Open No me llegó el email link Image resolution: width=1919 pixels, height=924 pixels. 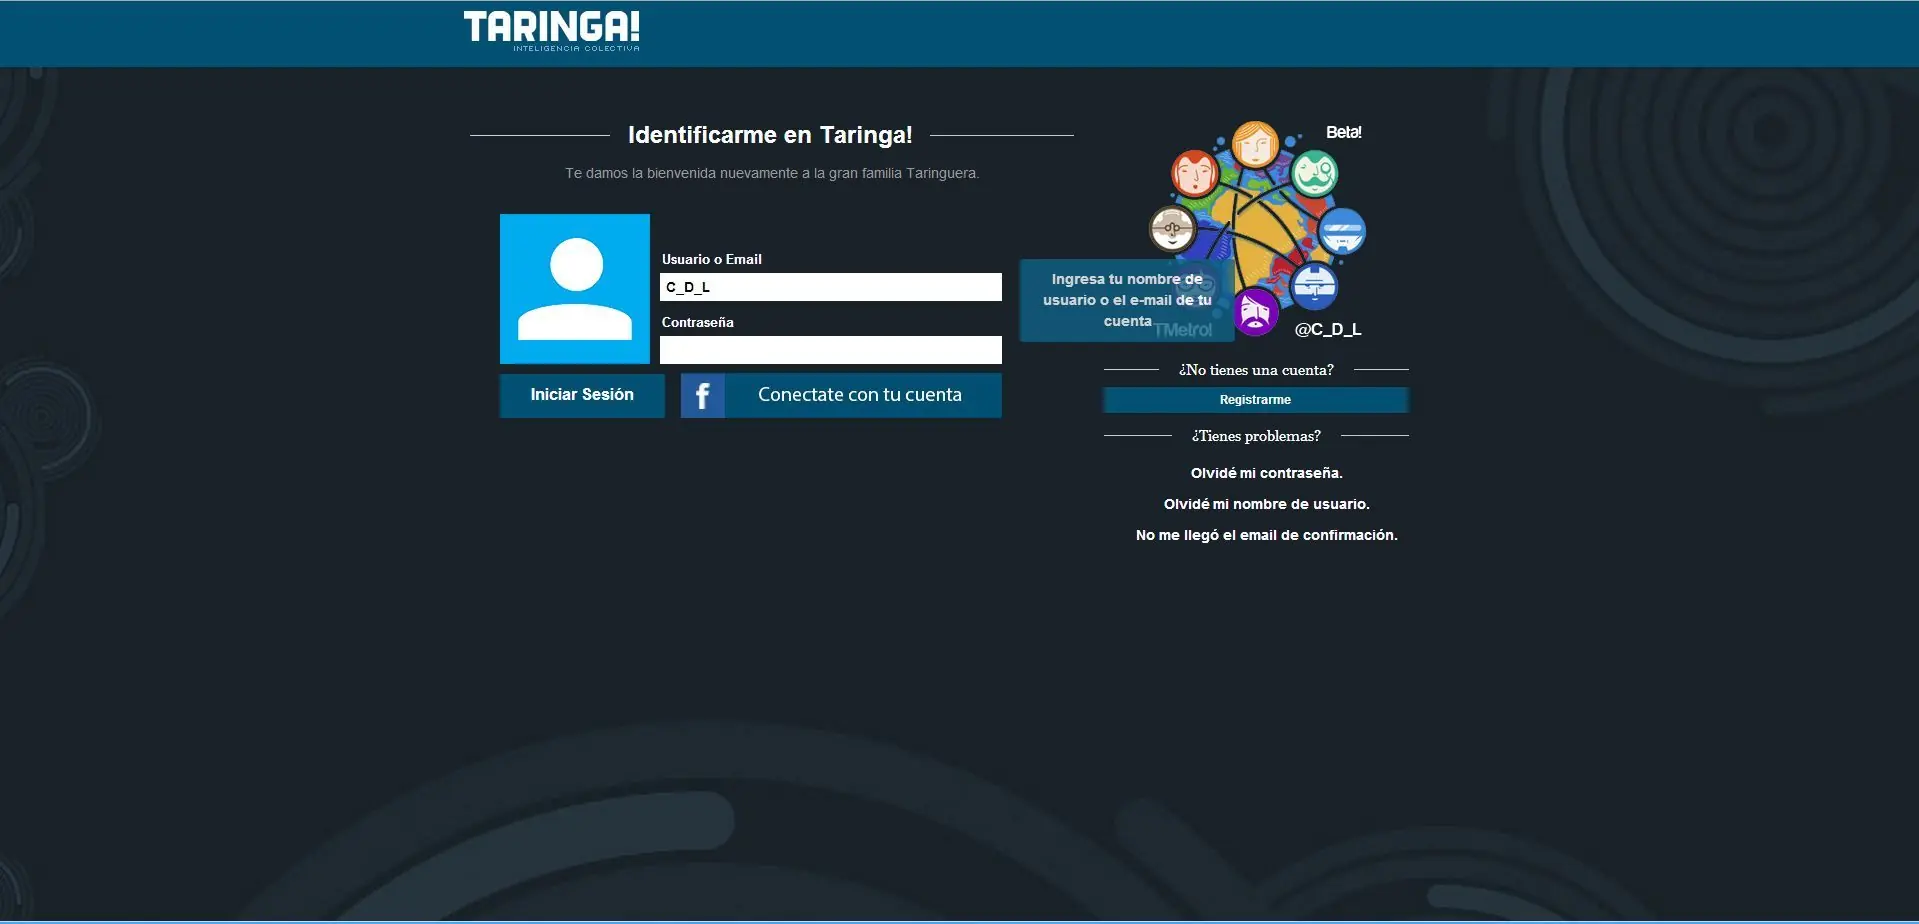(1266, 535)
